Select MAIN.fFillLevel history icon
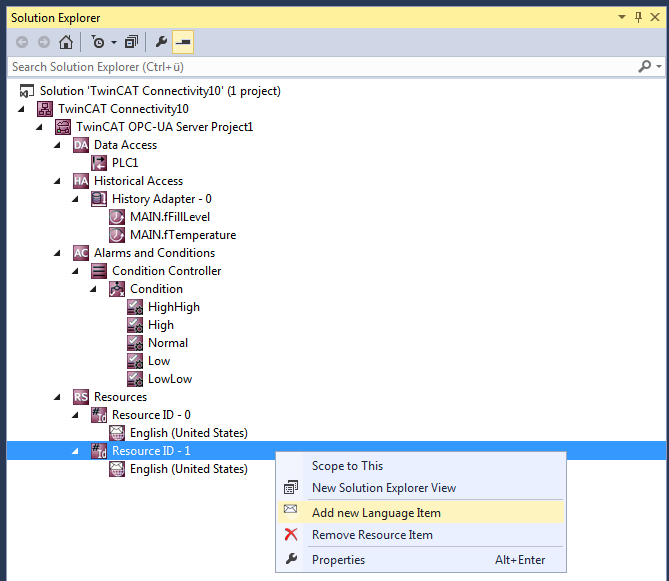Viewport: 669px width, 581px height. click(116, 217)
